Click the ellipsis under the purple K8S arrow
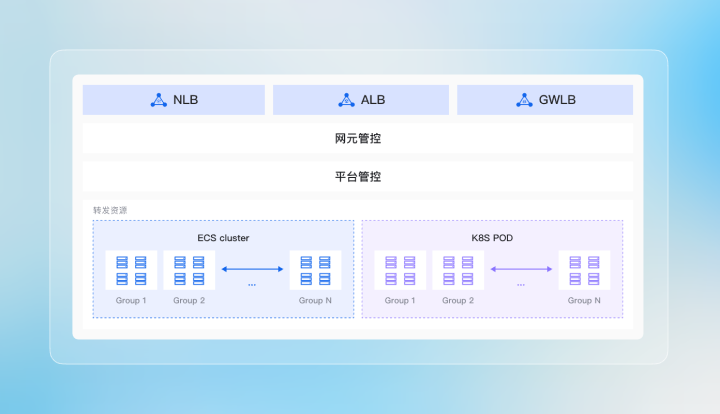This screenshot has height=414, width=720. tap(521, 285)
